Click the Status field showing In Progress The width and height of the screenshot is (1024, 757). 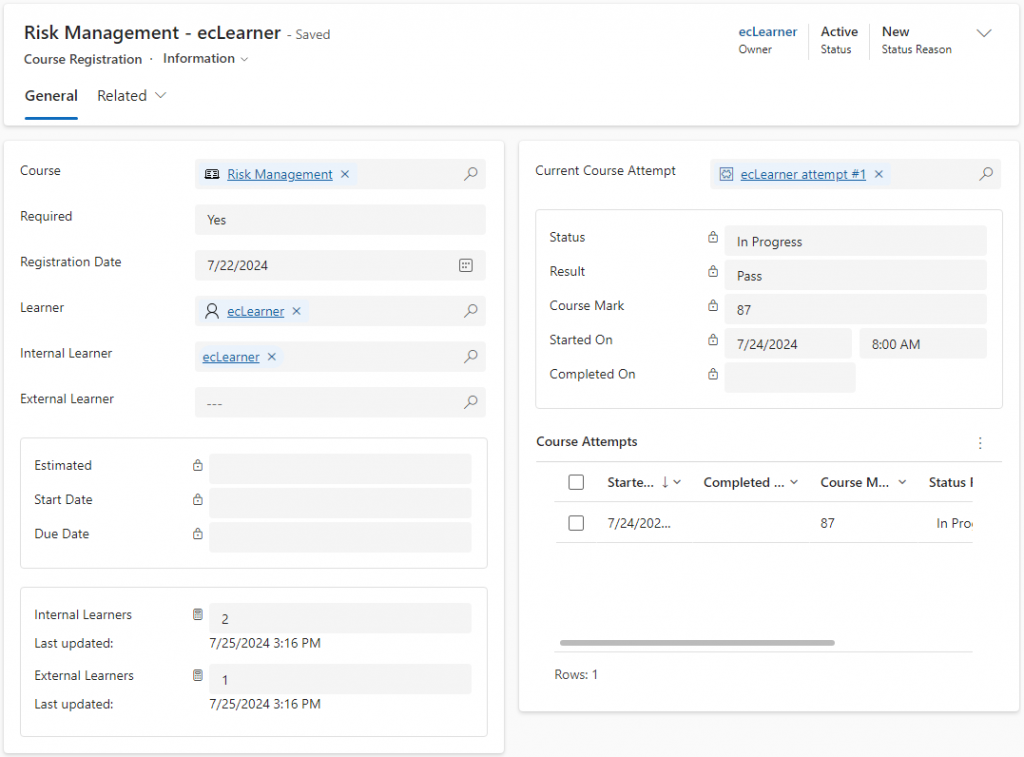pos(856,241)
